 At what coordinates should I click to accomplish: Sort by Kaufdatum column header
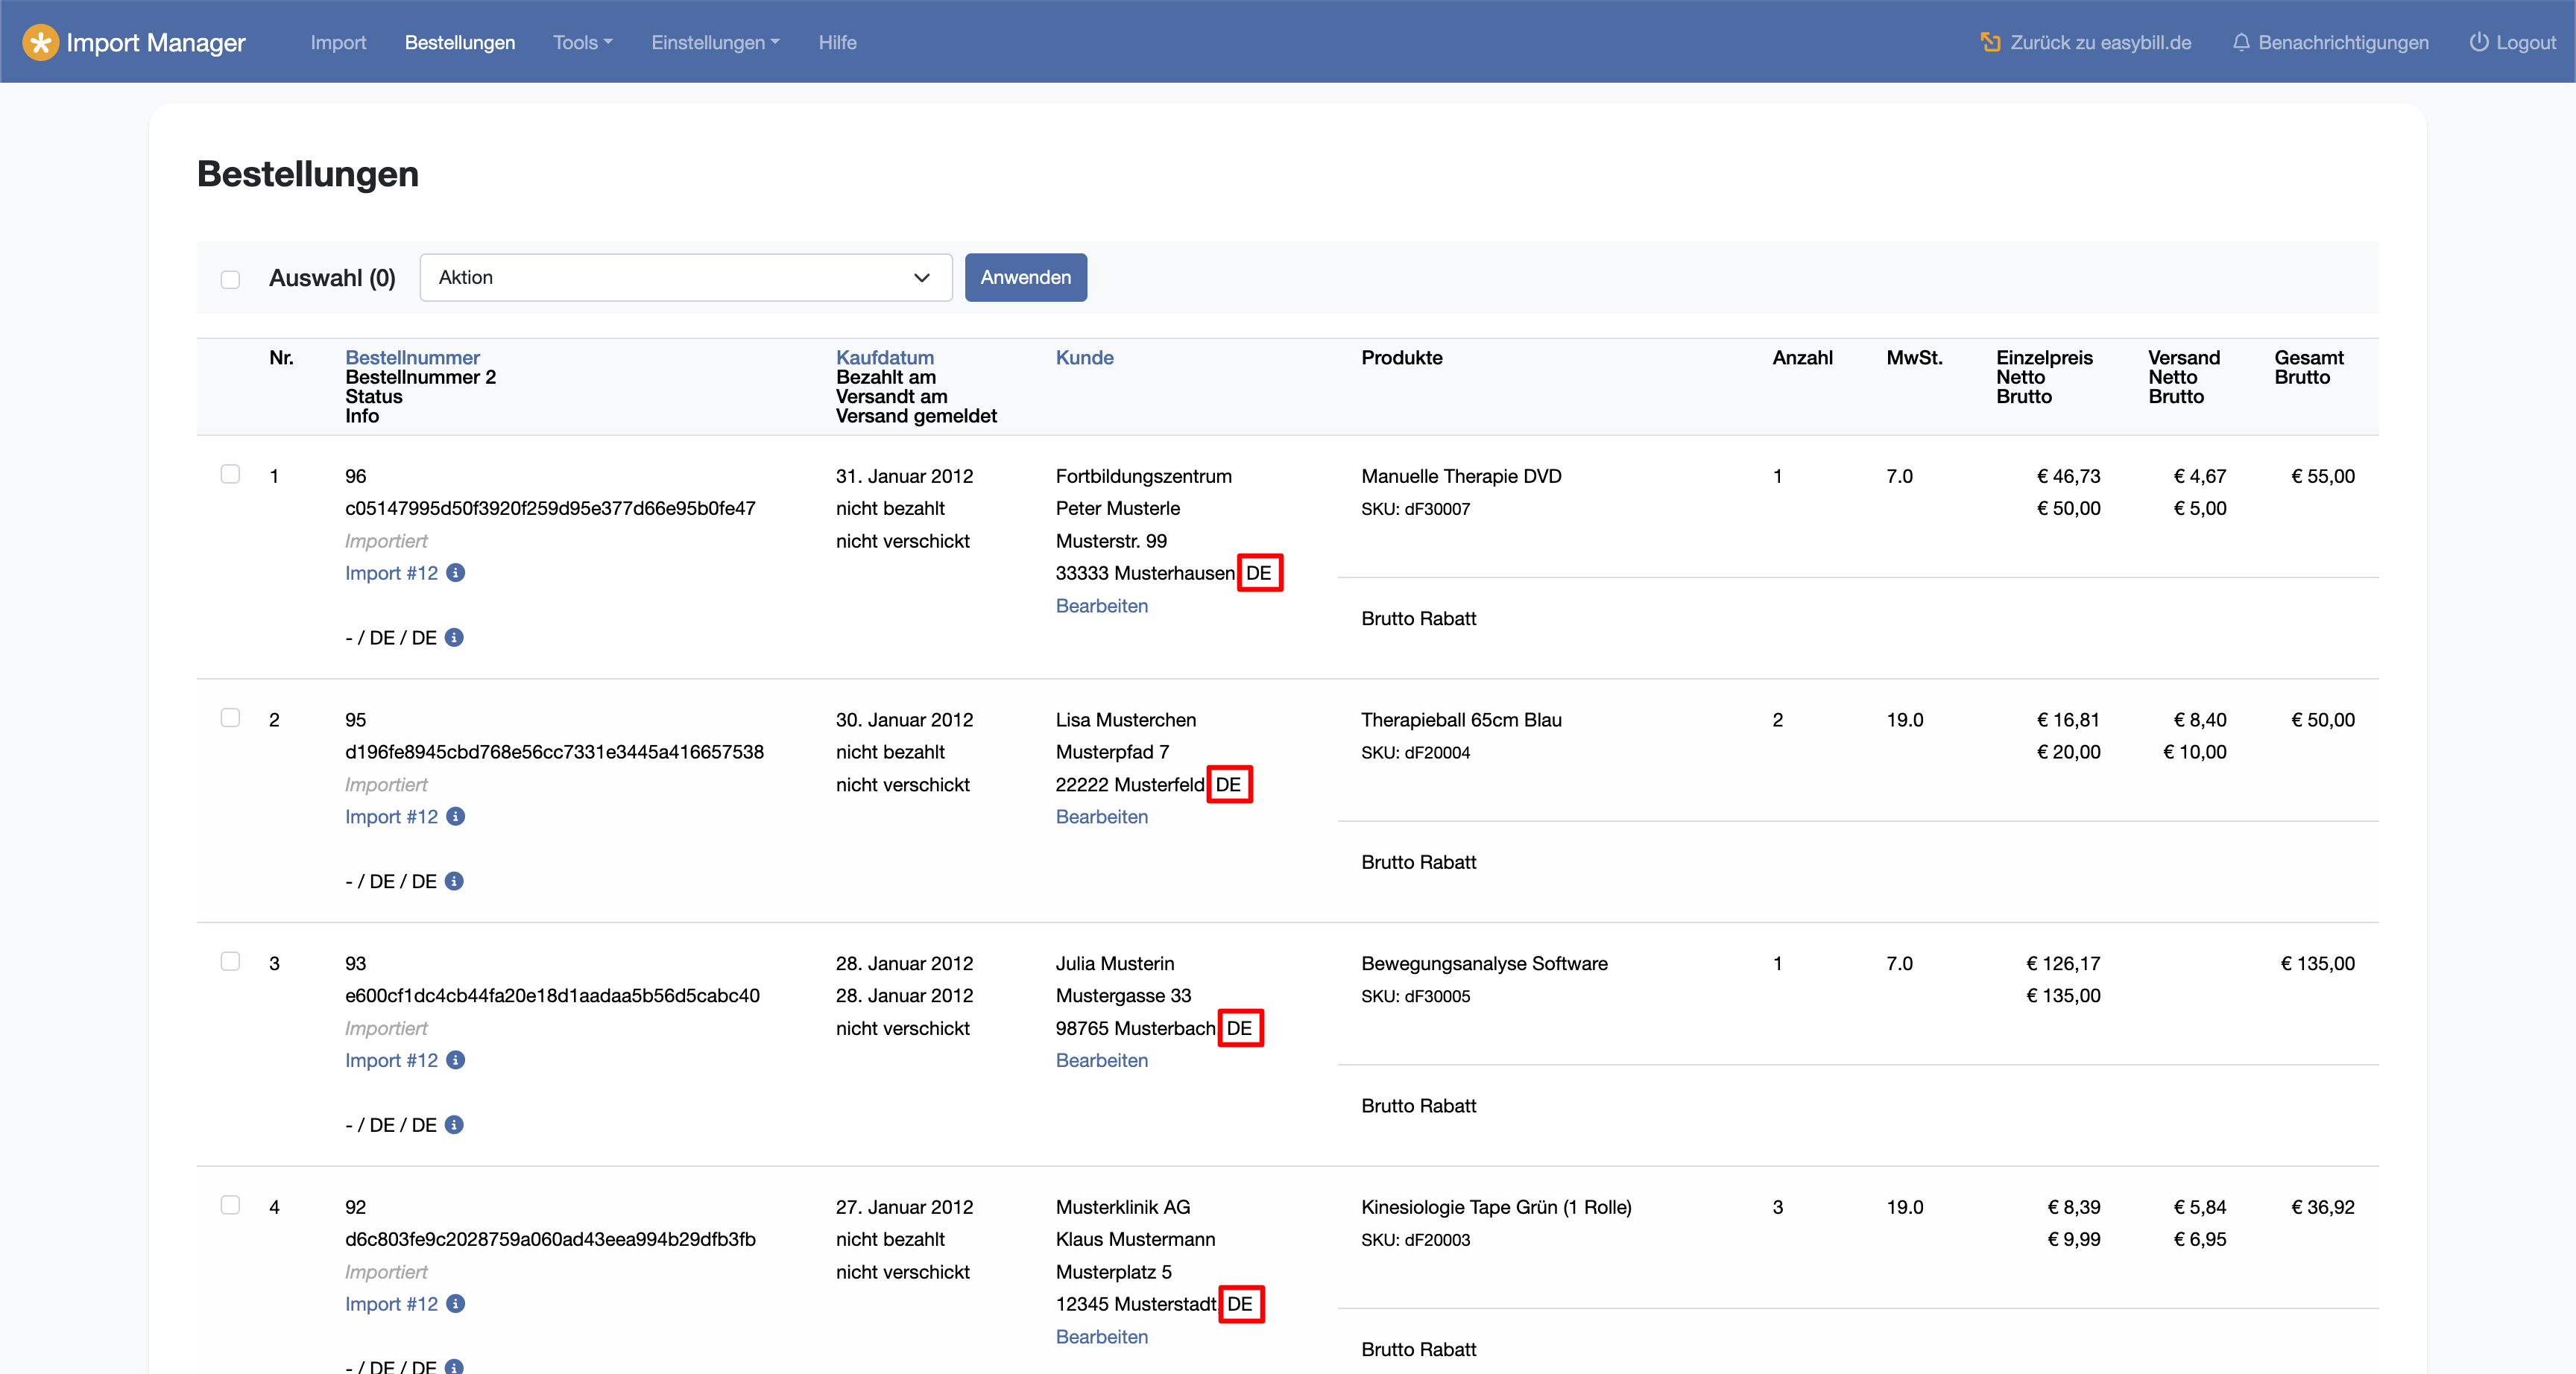coord(884,357)
